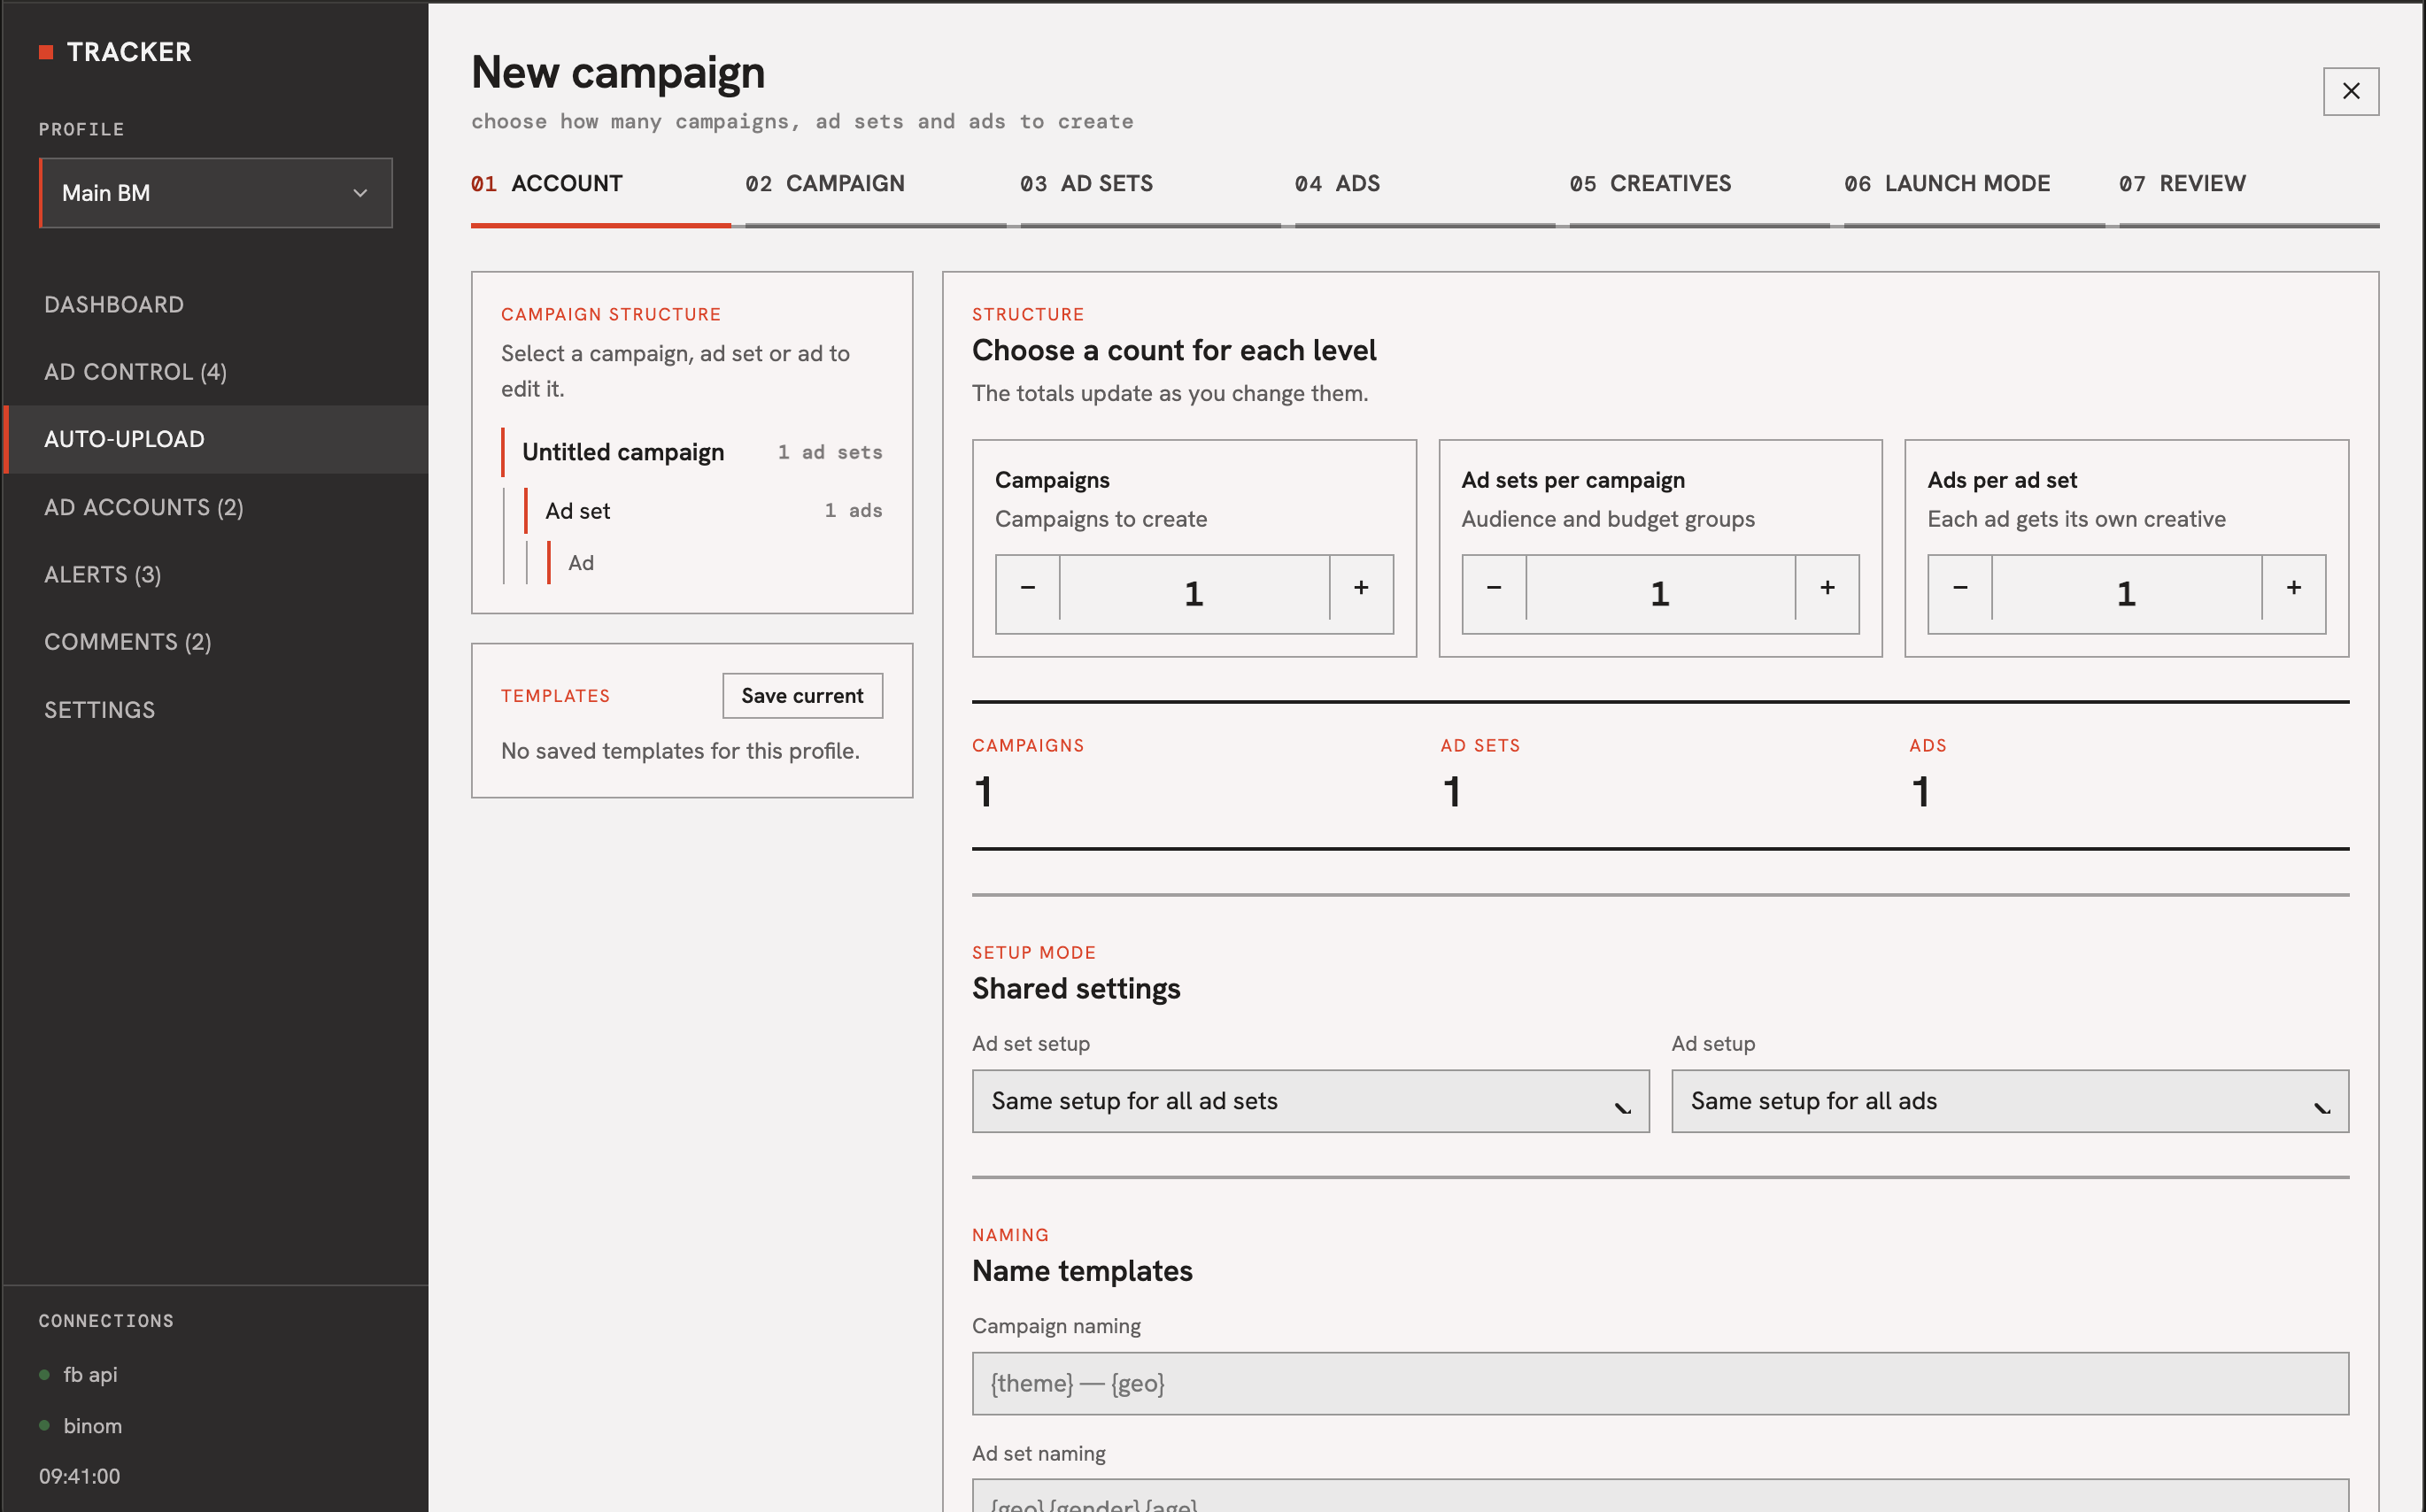Click the Ads per ad set value field
Screen dimensions: 2426x1512
[x=2127, y=594]
